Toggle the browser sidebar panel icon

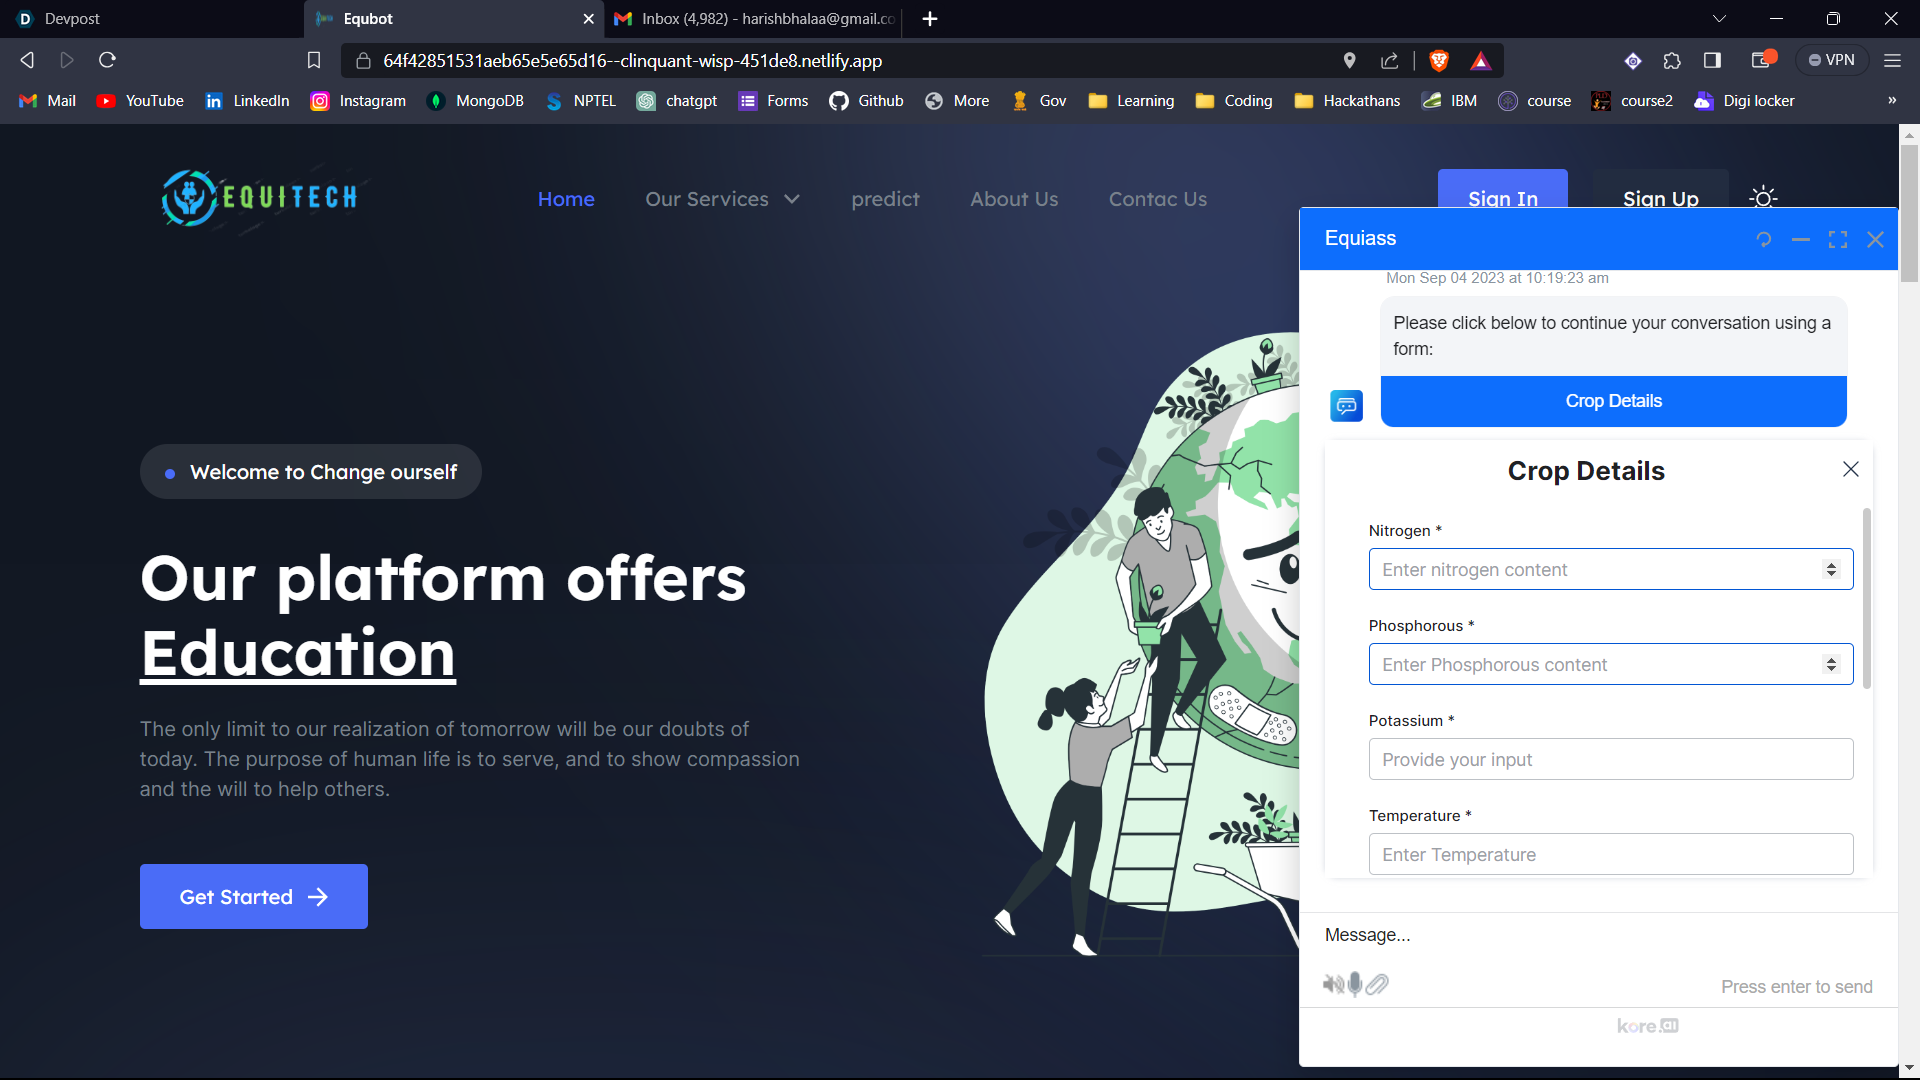pyautogui.click(x=1712, y=61)
